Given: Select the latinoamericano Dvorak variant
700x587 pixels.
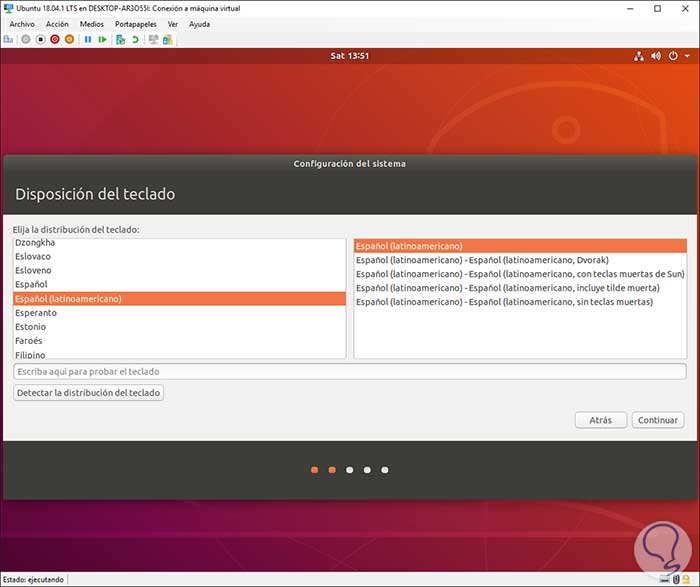Looking at the screenshot, I should pos(520,260).
